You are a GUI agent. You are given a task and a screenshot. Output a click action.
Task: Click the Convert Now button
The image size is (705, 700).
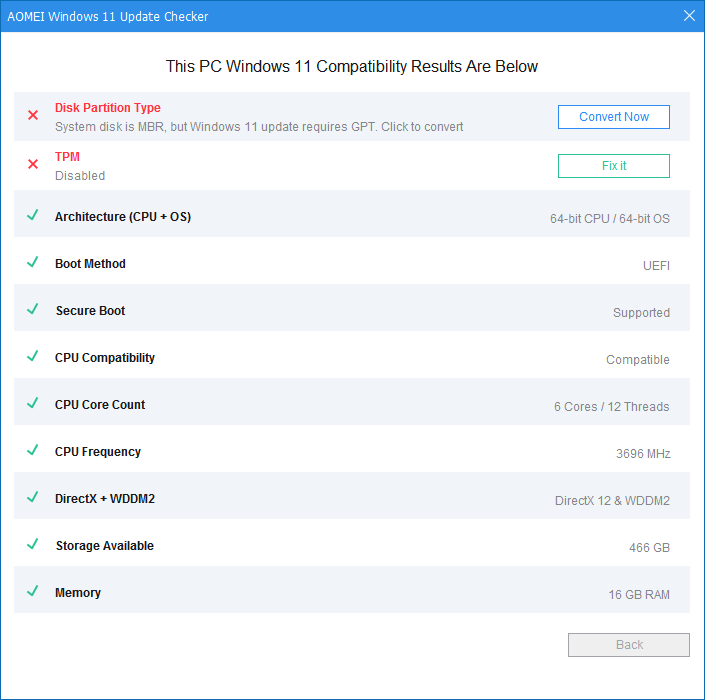coord(613,117)
